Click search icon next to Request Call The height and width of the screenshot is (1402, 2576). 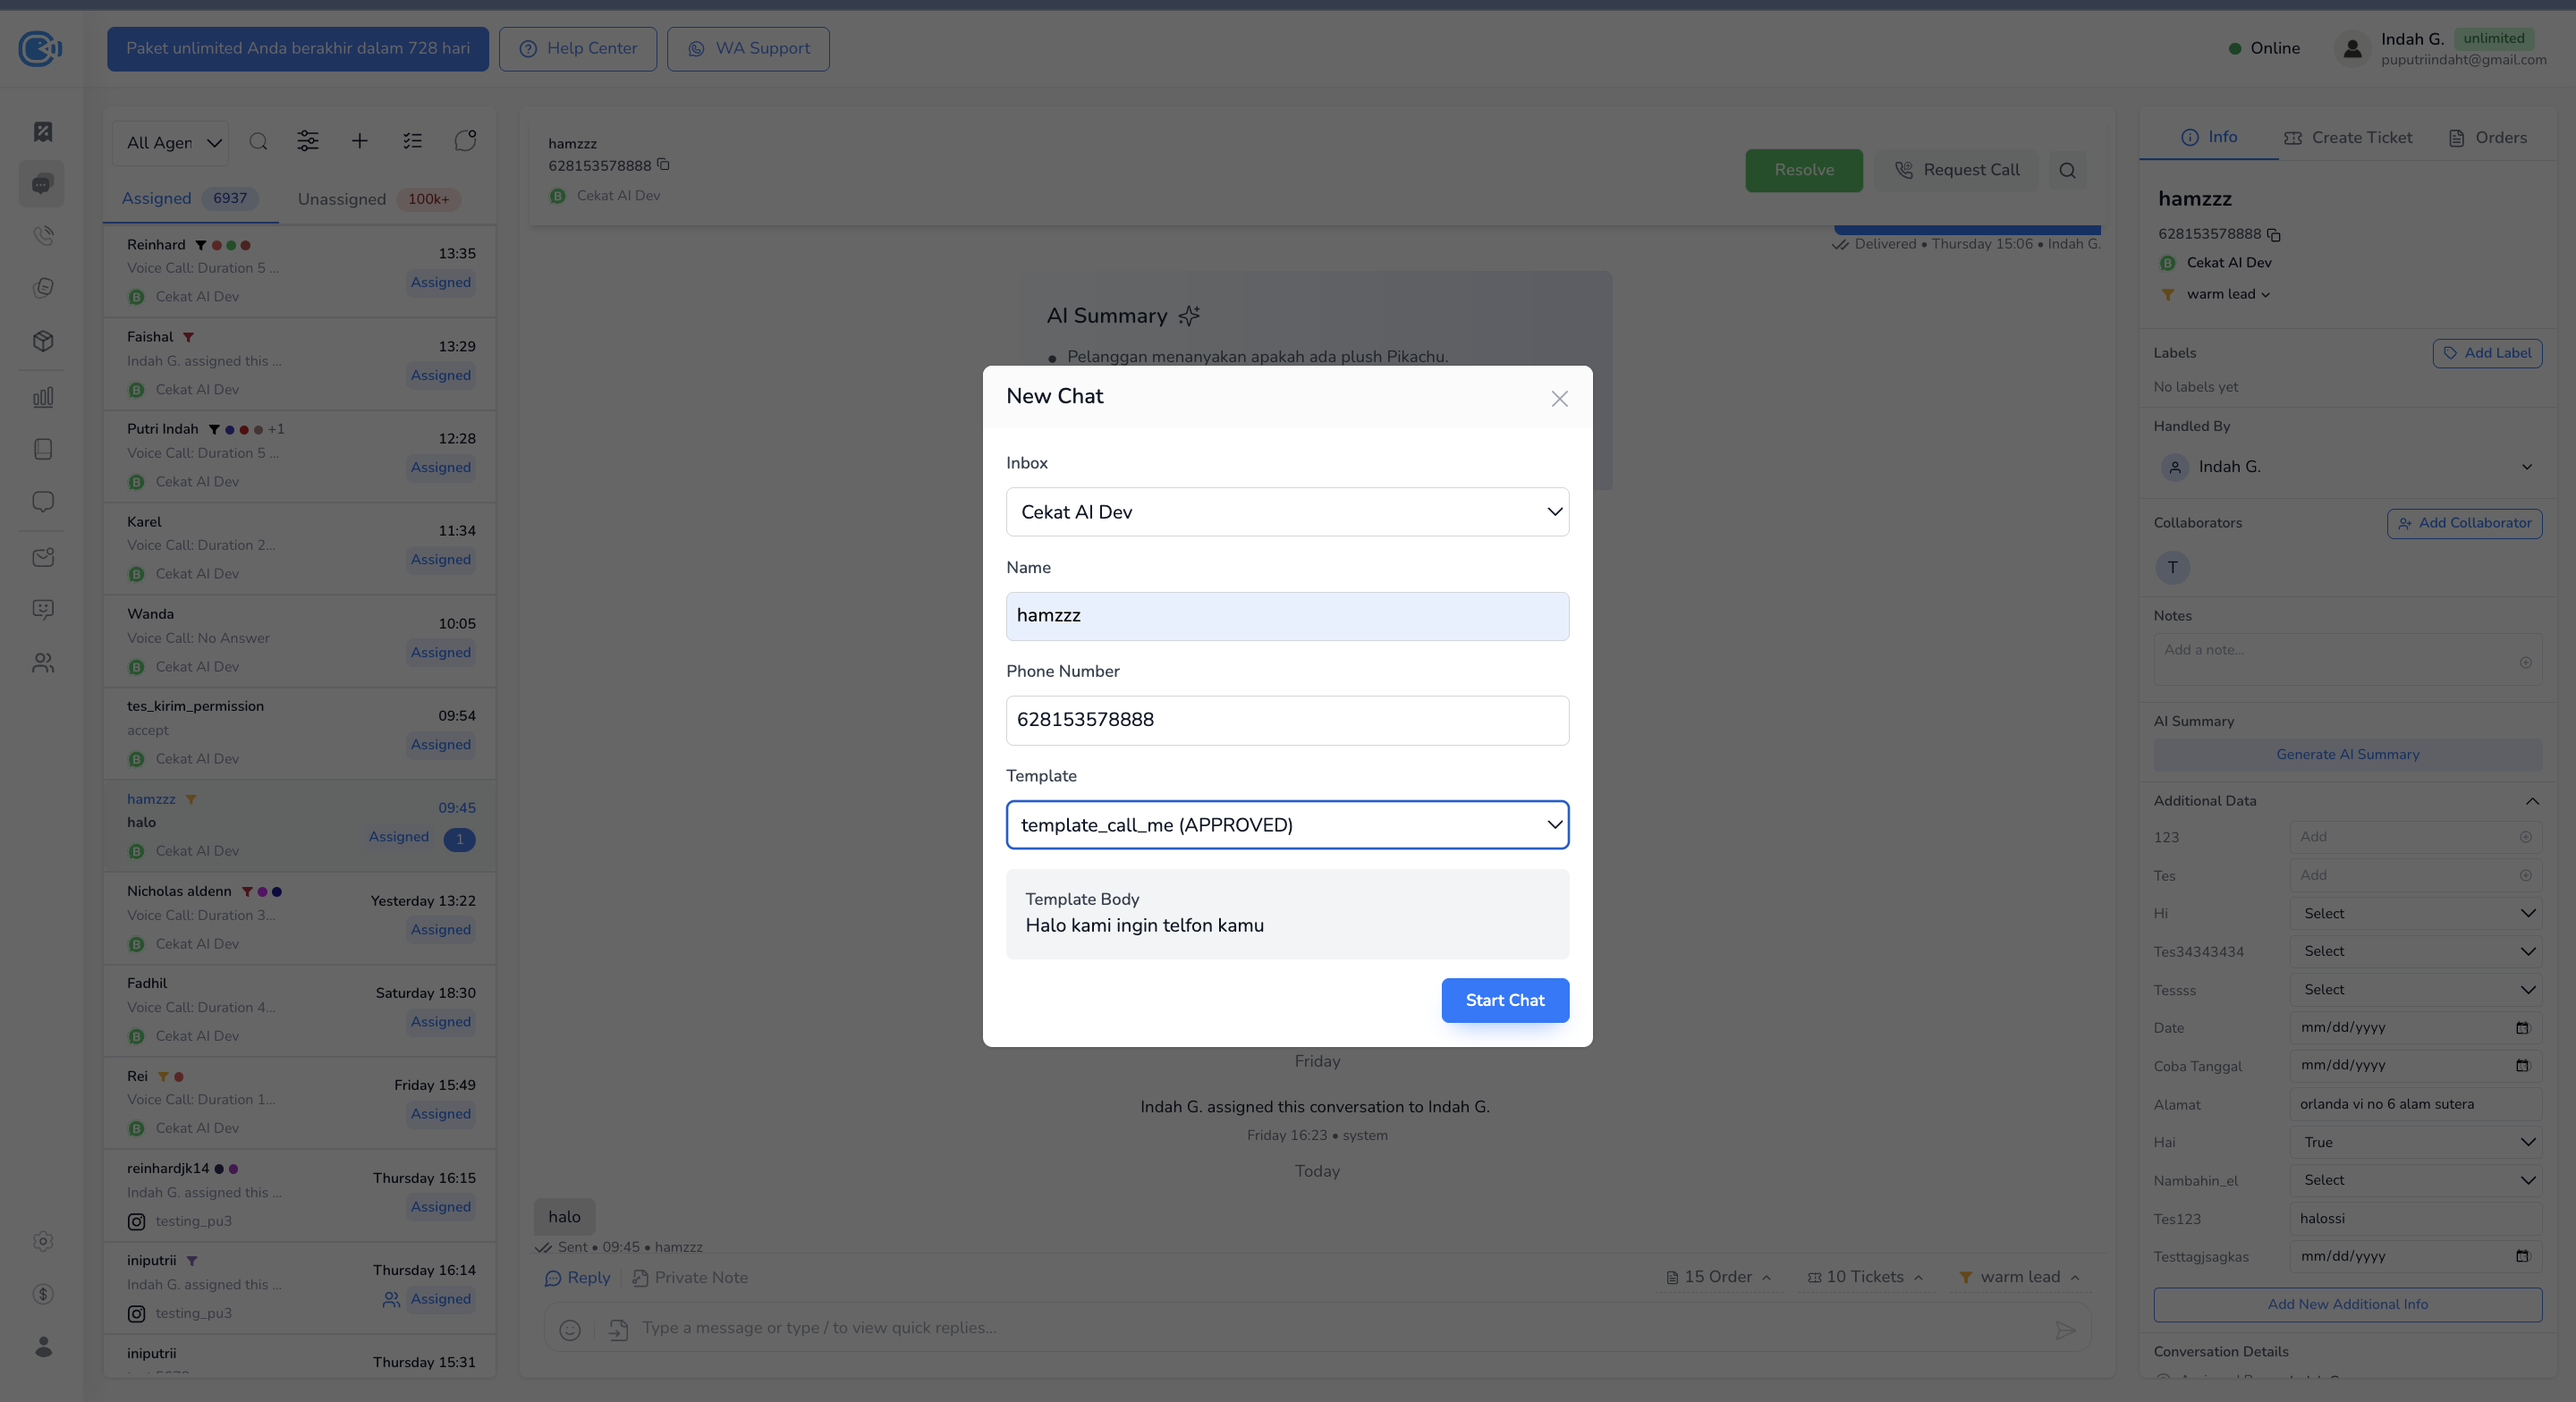click(2067, 171)
